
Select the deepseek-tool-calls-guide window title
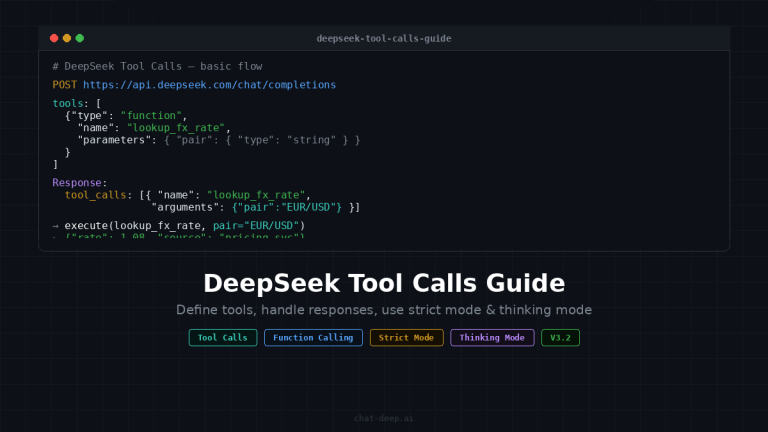coord(384,38)
